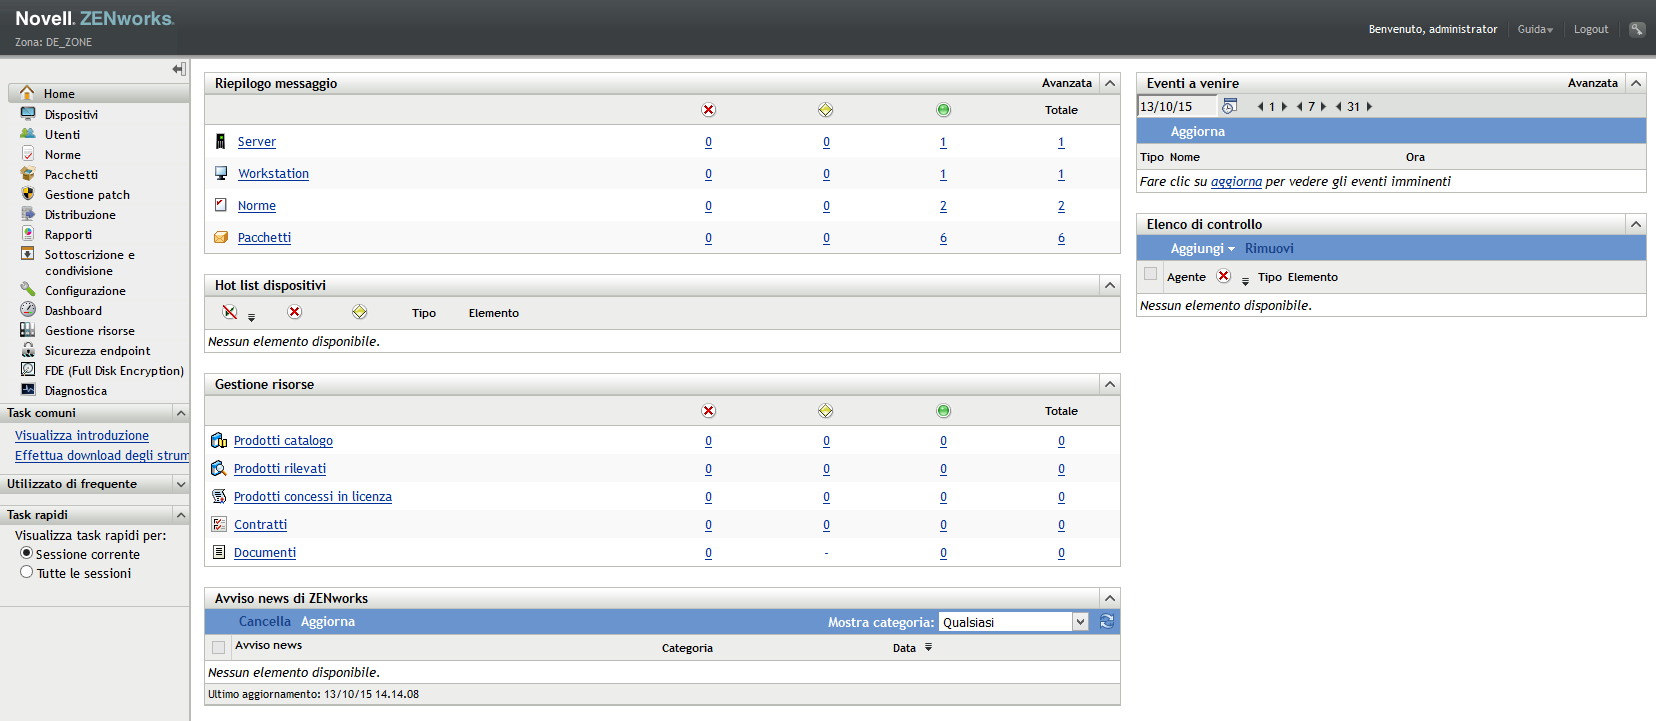Image resolution: width=1656 pixels, height=721 pixels.
Task: Step back 31 days arrow
Action: pyautogui.click(x=1338, y=106)
